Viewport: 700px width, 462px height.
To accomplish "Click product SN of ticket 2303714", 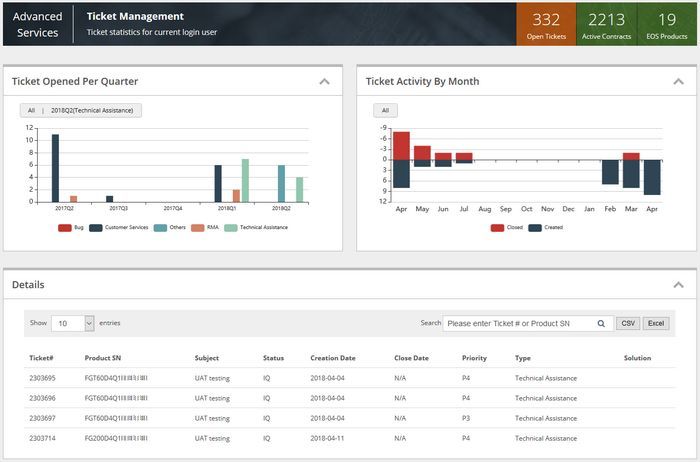I will coord(116,438).
